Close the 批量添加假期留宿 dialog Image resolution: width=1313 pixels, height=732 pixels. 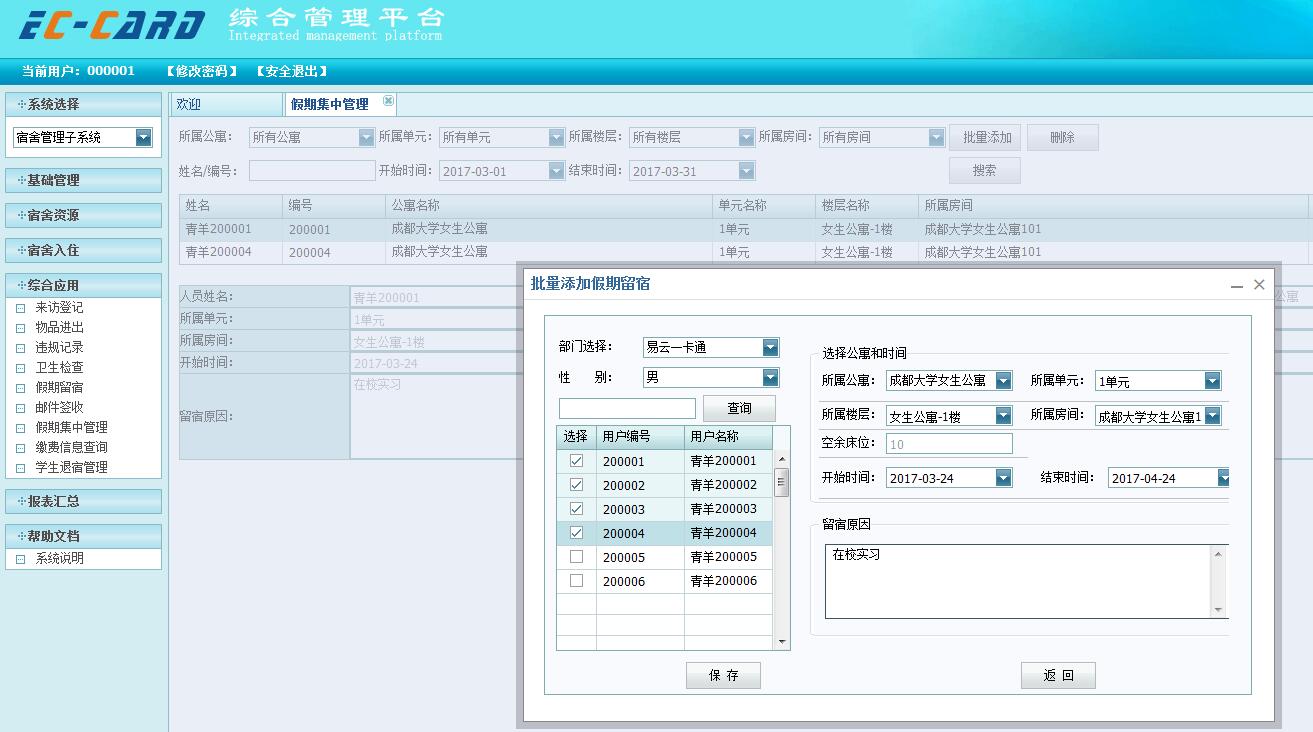pos(1259,285)
